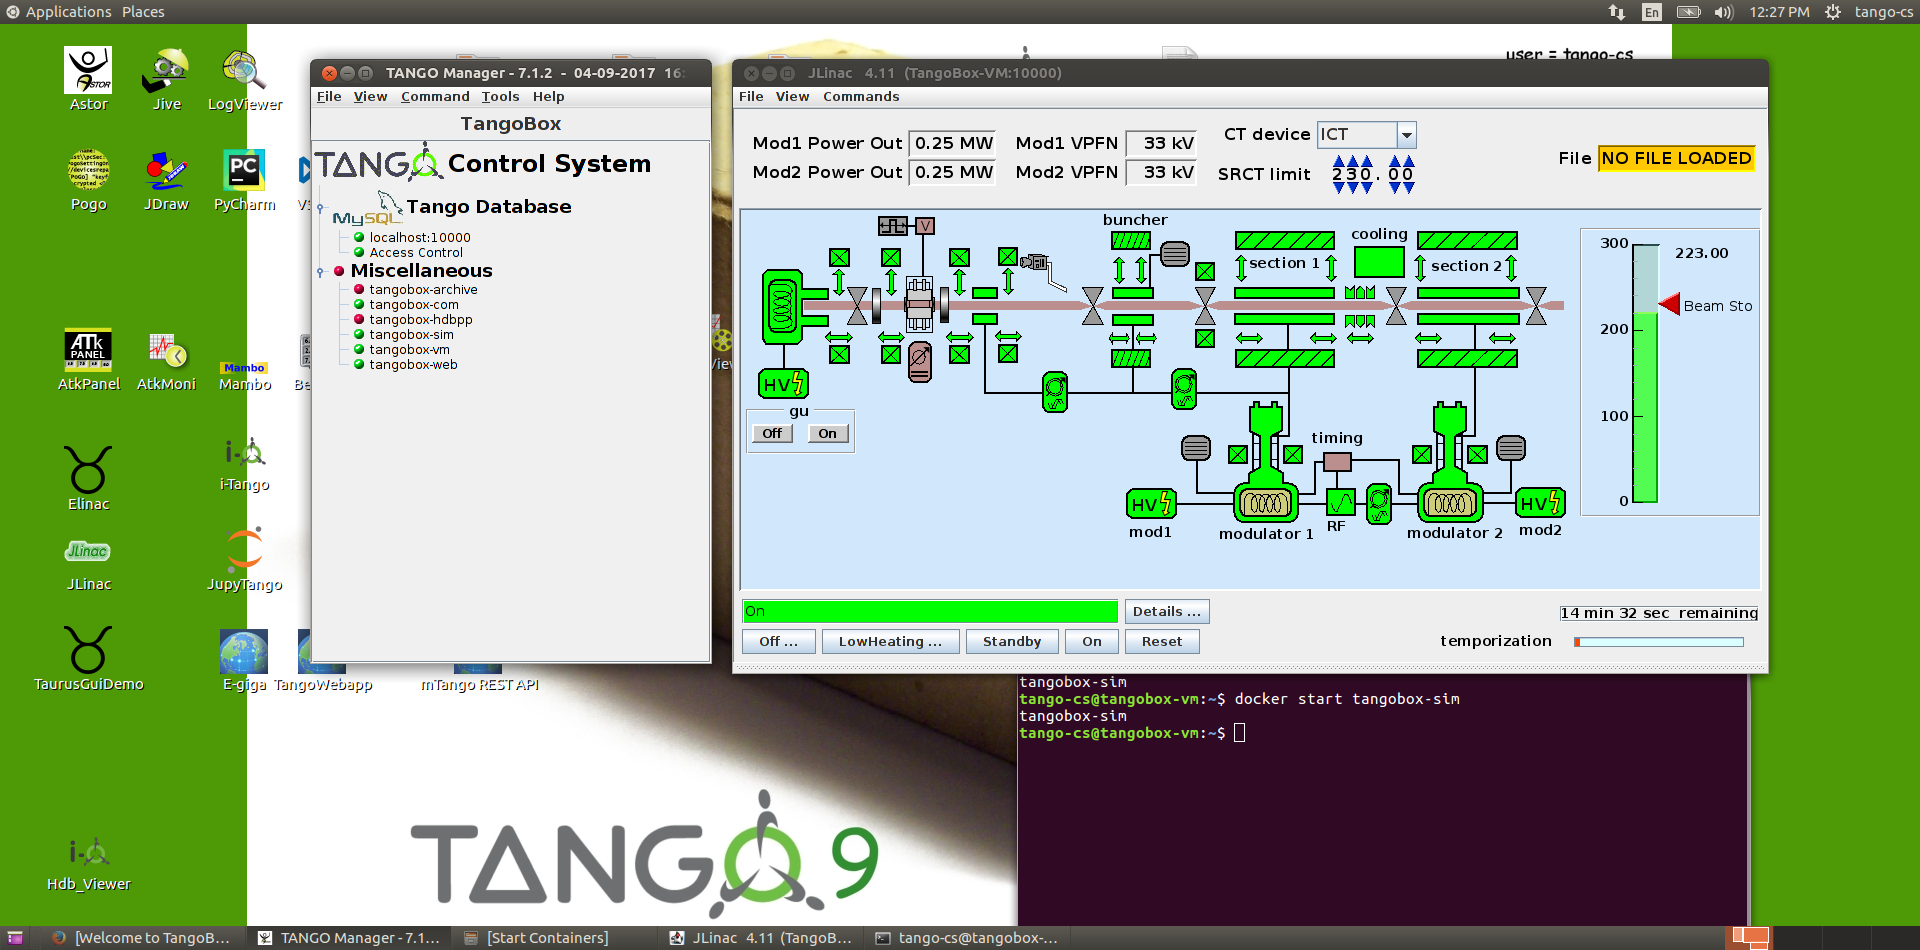Turn the gun On
Image resolution: width=1920 pixels, height=950 pixels.
(827, 434)
